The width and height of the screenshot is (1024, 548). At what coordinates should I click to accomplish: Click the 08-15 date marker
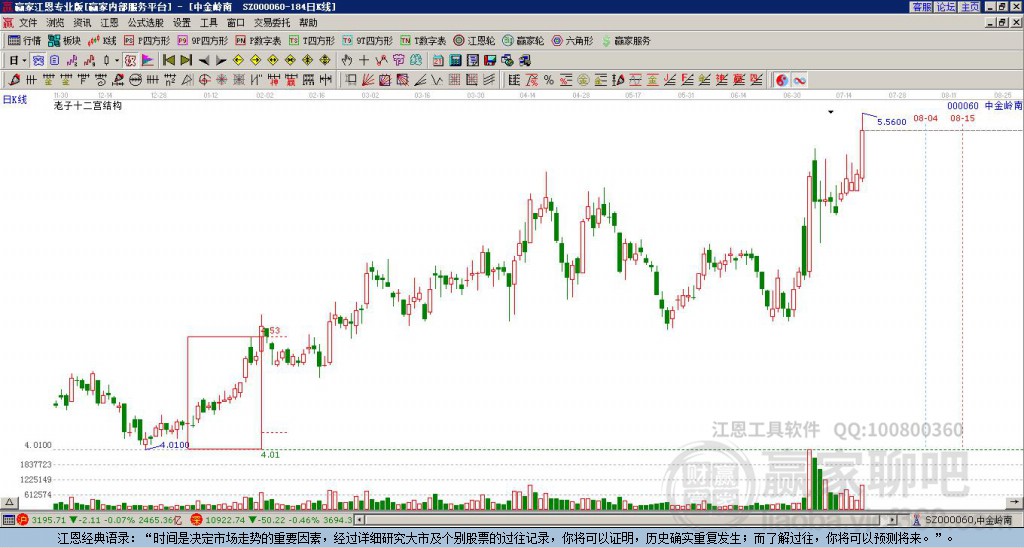963,118
